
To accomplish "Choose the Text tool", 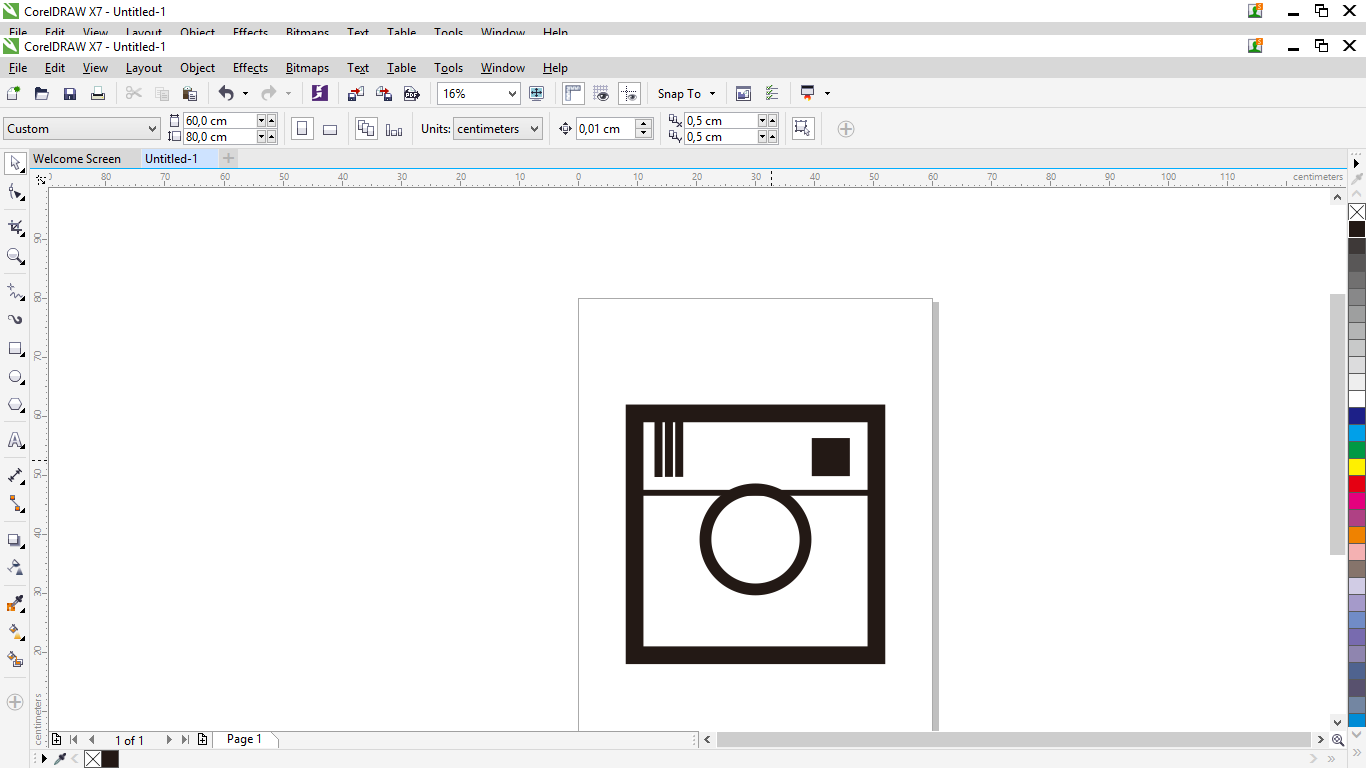I will [x=14, y=441].
